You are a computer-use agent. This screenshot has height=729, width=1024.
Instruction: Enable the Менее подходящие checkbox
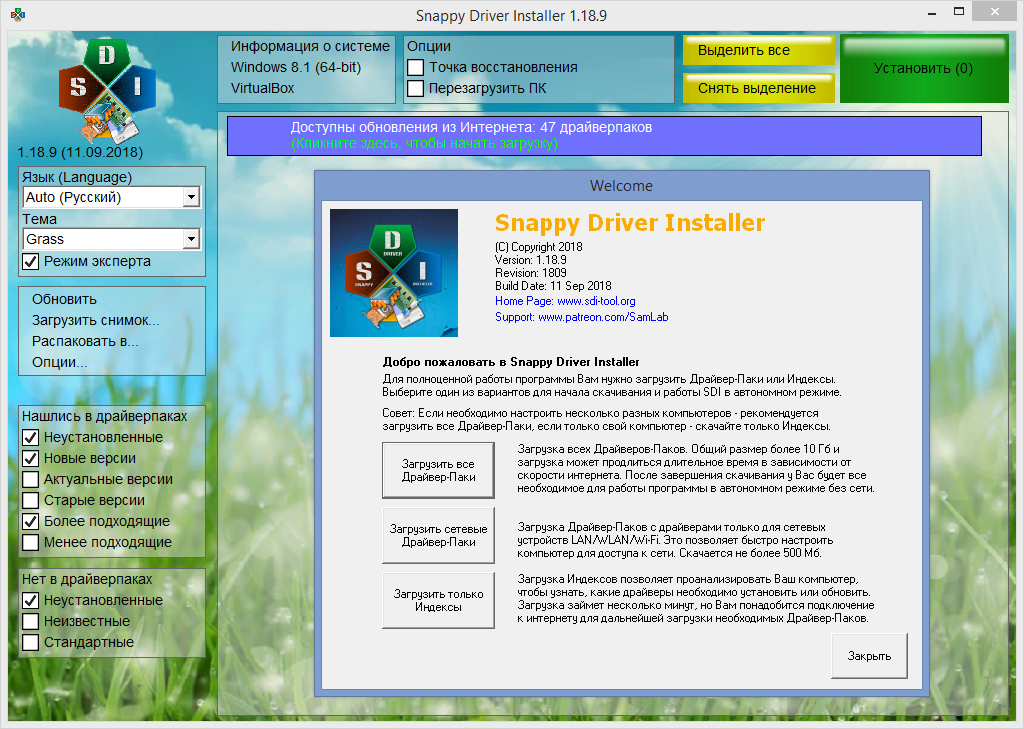click(x=30, y=542)
